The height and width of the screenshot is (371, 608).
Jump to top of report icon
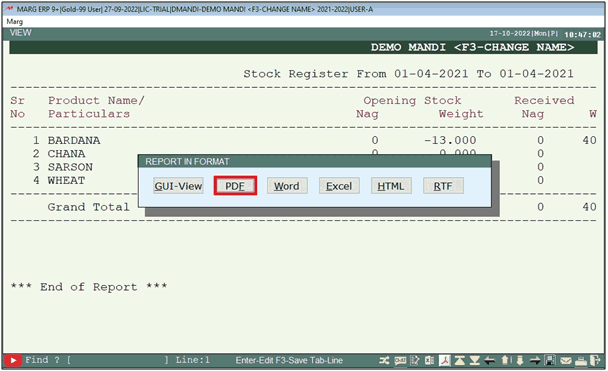coord(460,361)
